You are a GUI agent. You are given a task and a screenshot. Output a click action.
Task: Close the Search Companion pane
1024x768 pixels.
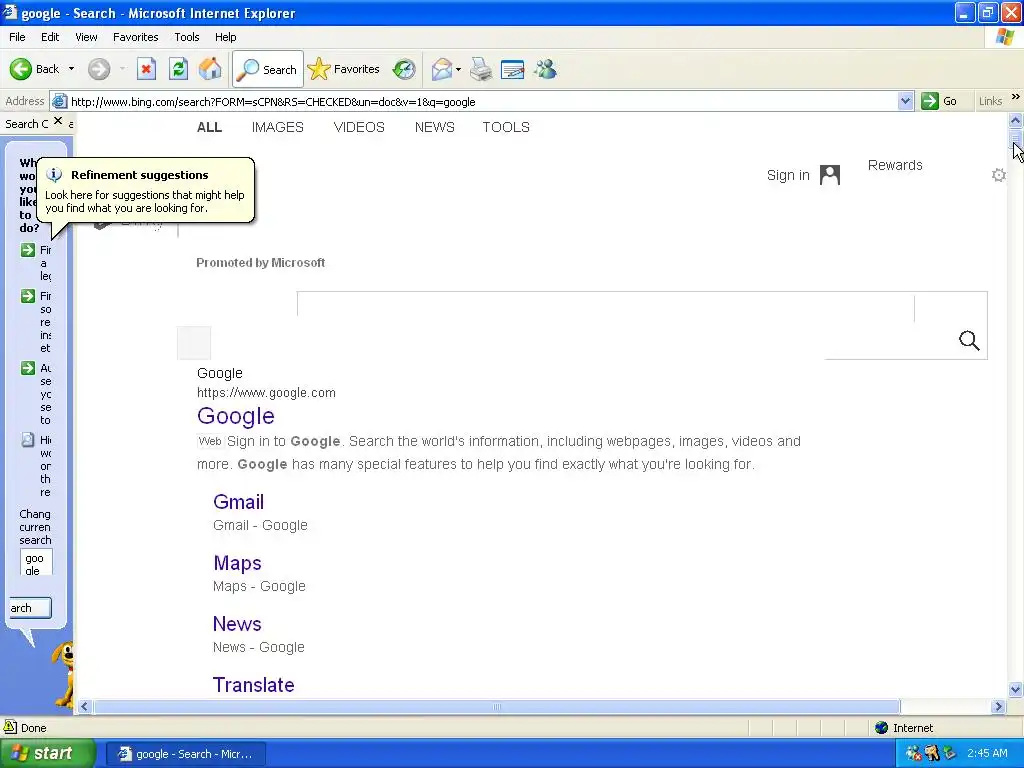coord(58,121)
